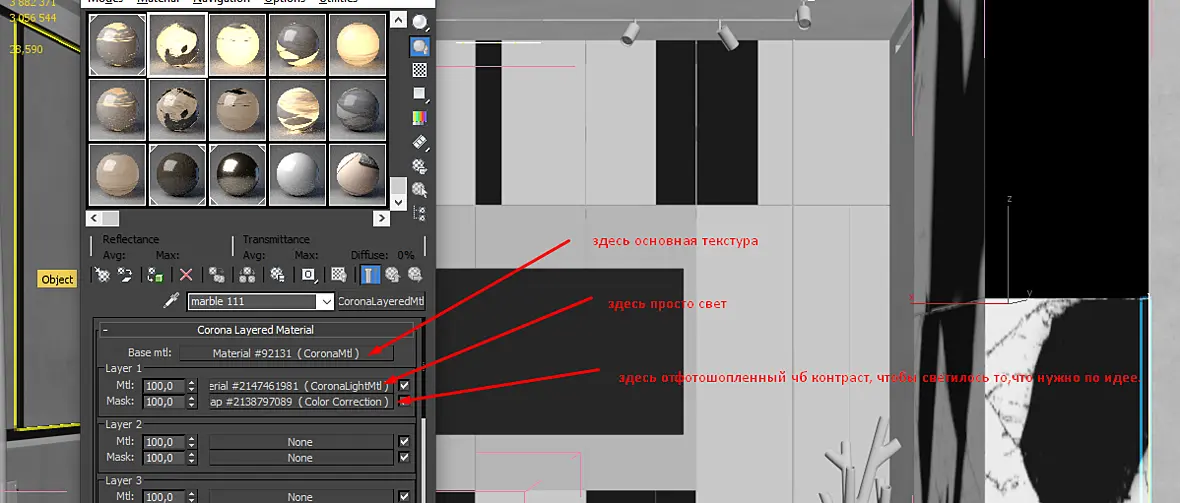Select the active glowing black-patched sample slot
This screenshot has width=1180, height=503.
click(178, 44)
